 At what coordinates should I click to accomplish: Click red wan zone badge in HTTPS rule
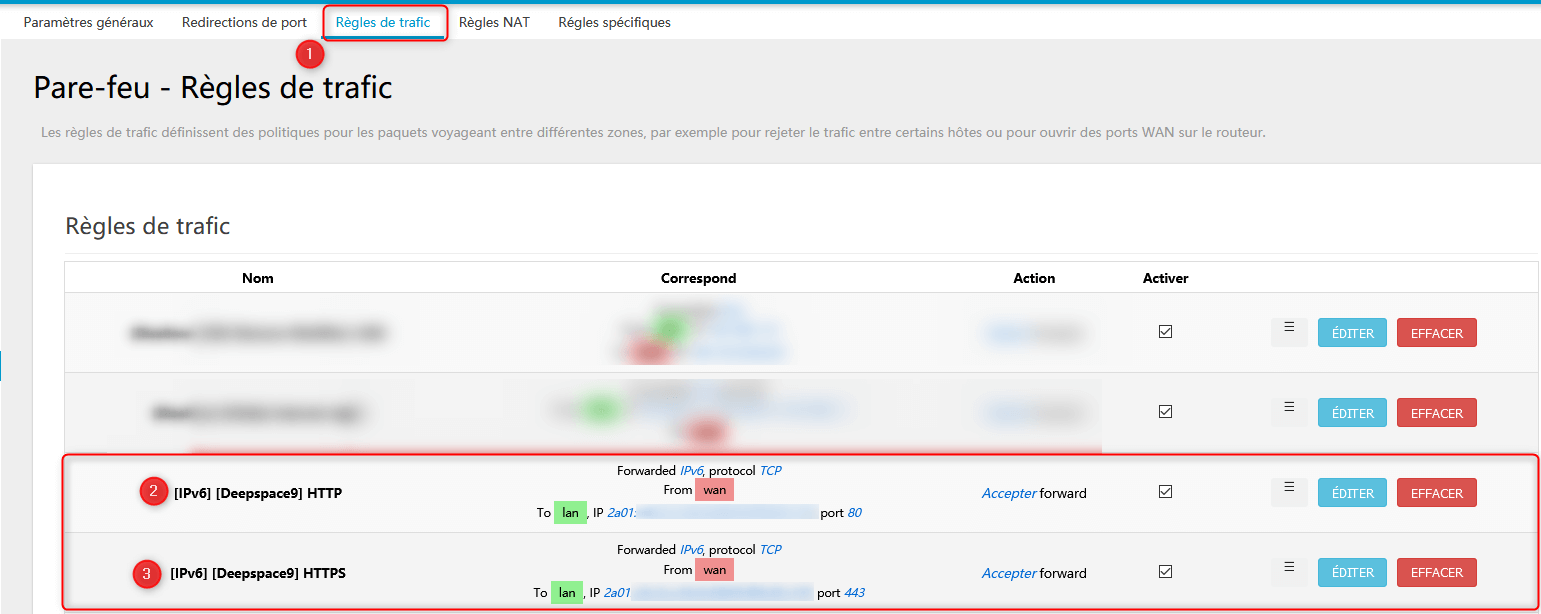coord(714,570)
